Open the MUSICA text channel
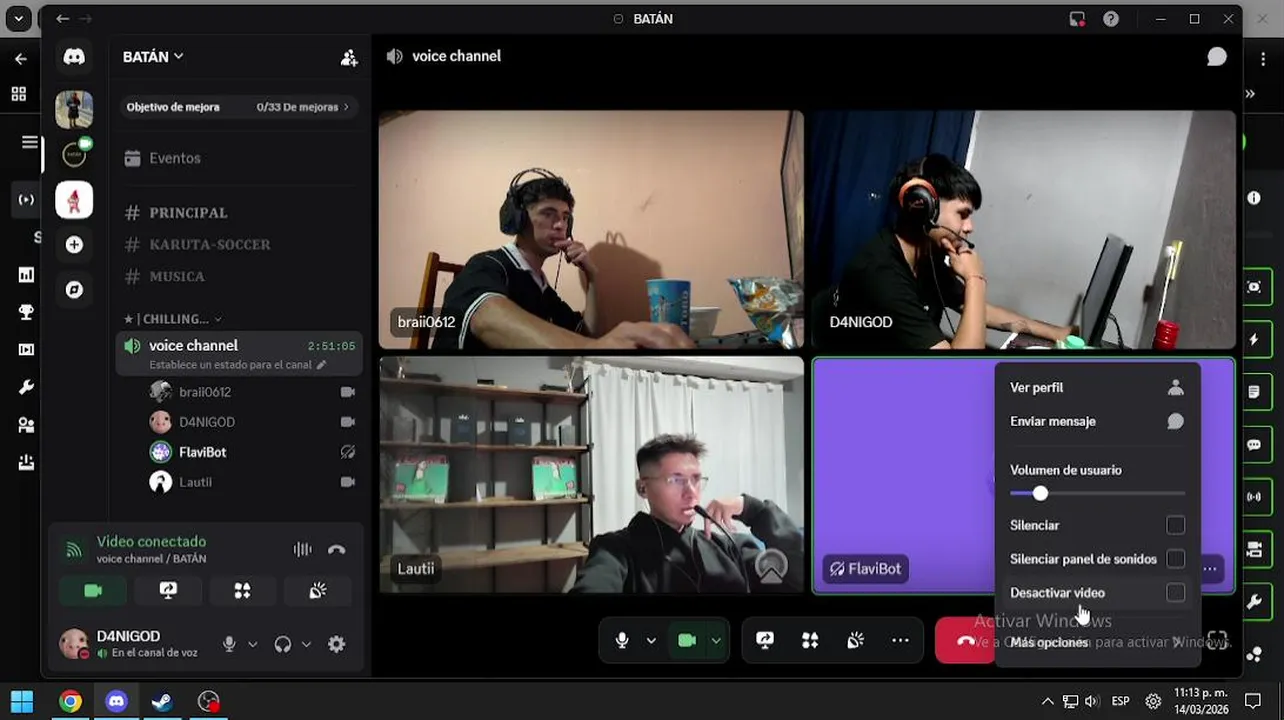 click(238, 276)
